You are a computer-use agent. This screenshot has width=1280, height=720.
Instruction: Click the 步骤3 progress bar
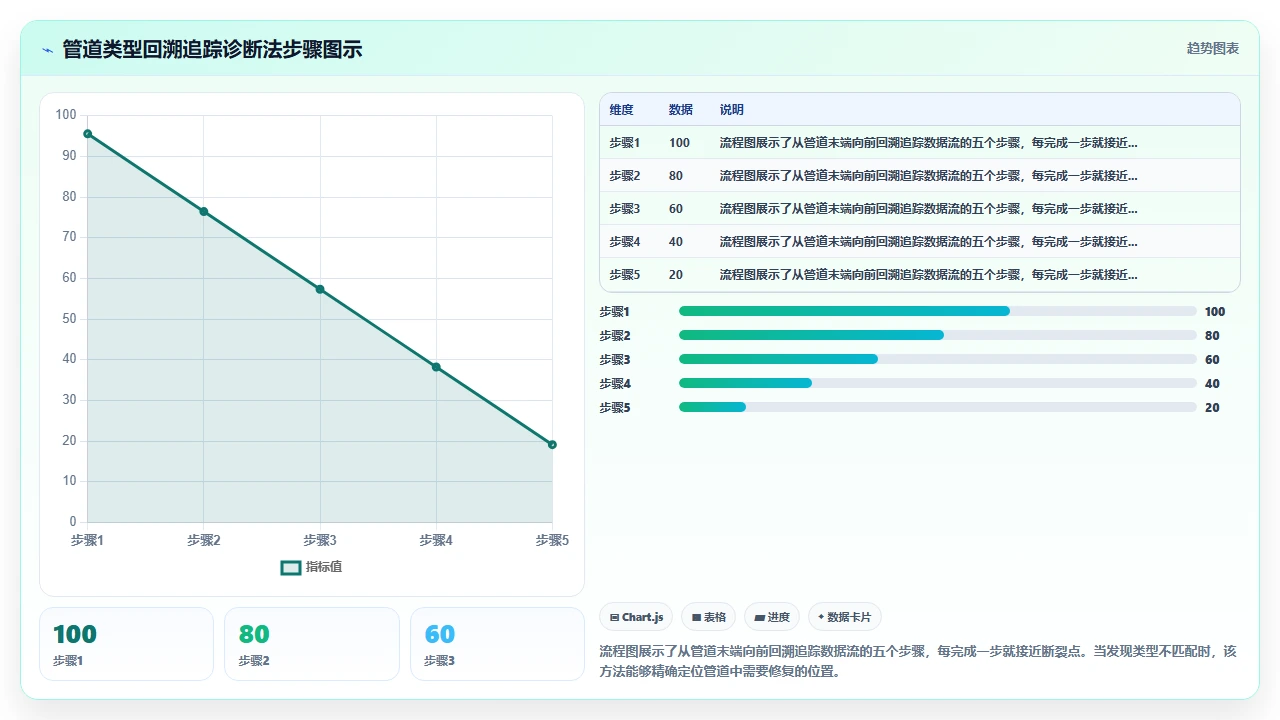(x=938, y=359)
